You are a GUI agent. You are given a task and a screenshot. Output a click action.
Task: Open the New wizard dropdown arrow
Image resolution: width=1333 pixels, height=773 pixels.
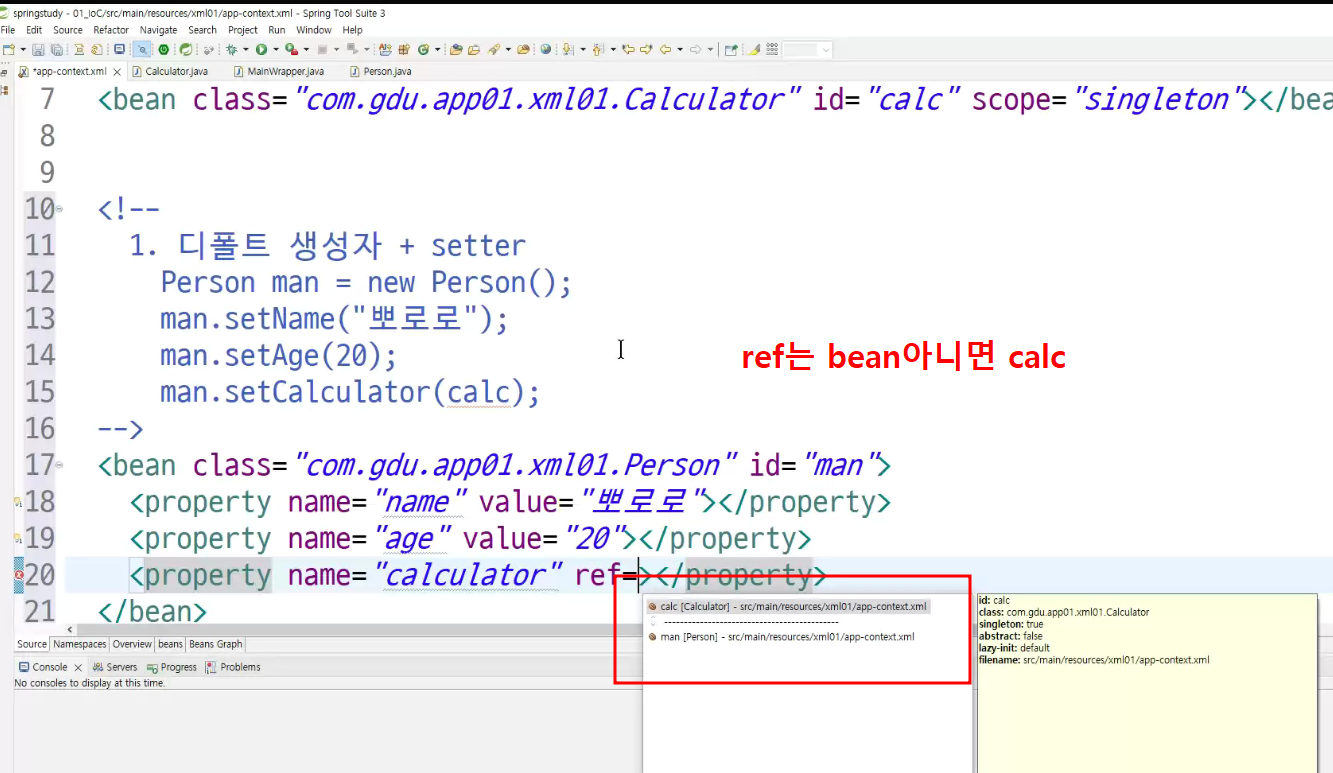click(x=23, y=49)
